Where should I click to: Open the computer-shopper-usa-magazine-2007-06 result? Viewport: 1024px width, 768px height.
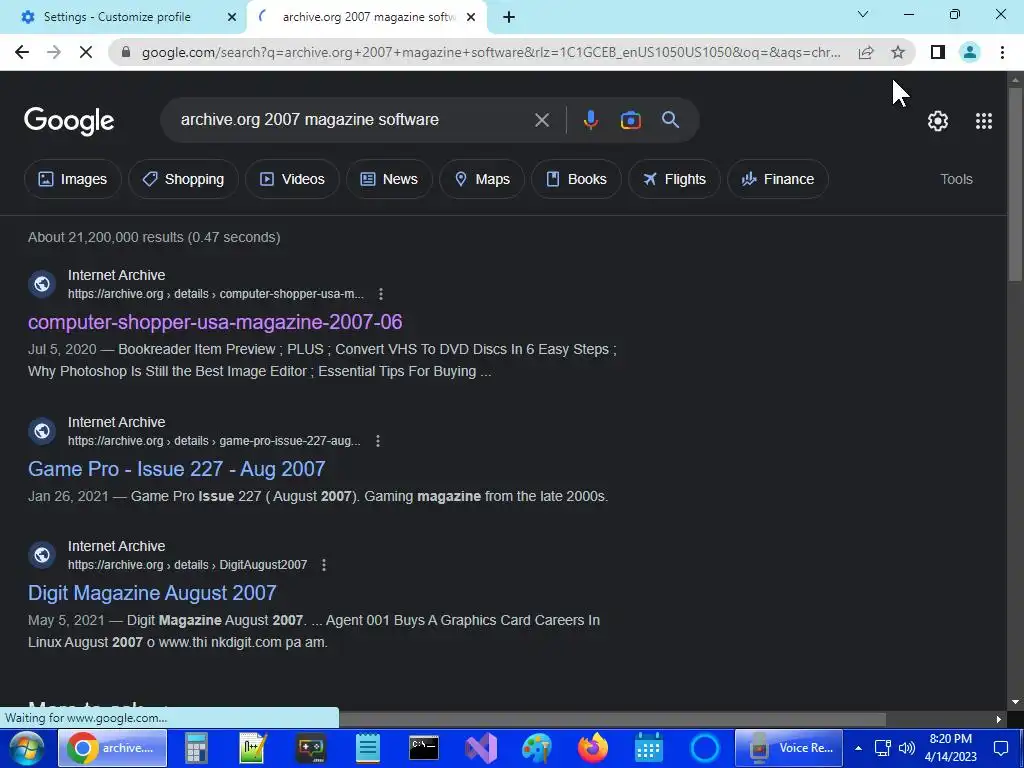point(215,322)
